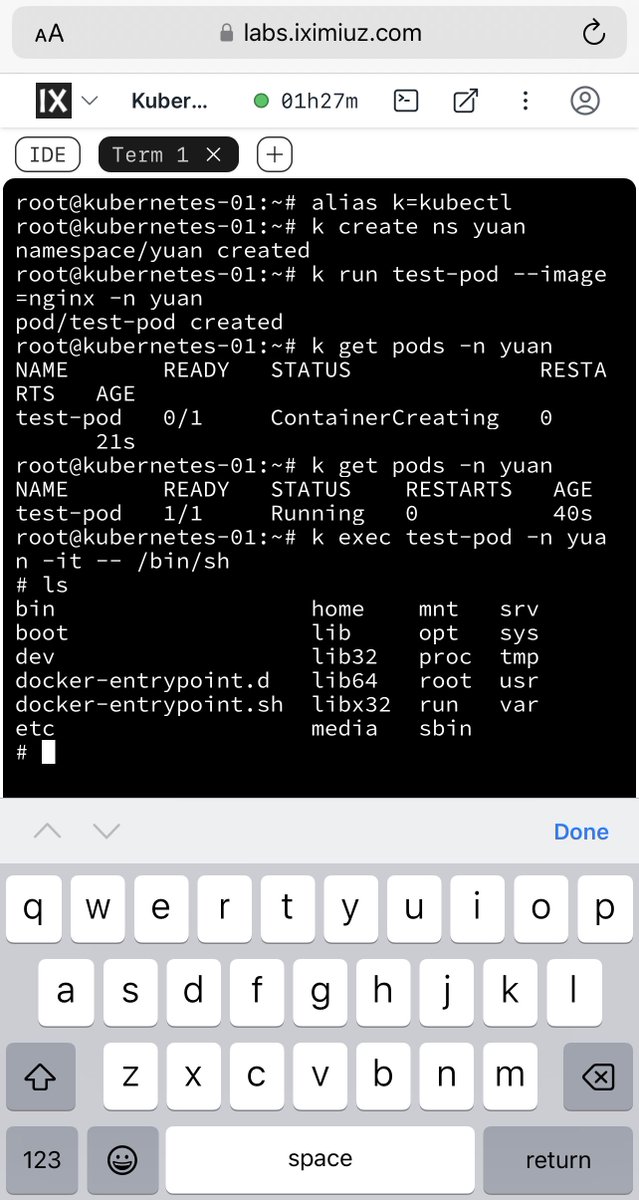Click docker-entrypoint.sh in ls output
The width and height of the screenshot is (639, 1200).
pos(149,704)
